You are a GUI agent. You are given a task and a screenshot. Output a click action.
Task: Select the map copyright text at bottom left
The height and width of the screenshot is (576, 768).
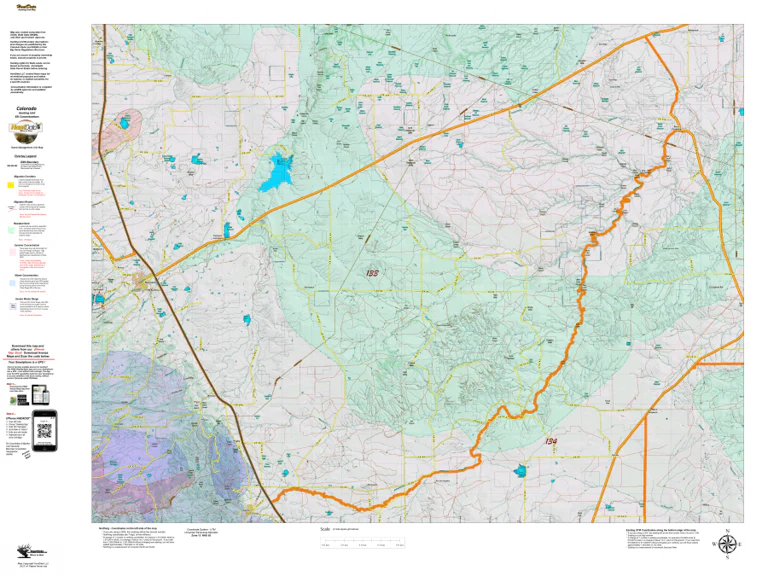[31, 566]
